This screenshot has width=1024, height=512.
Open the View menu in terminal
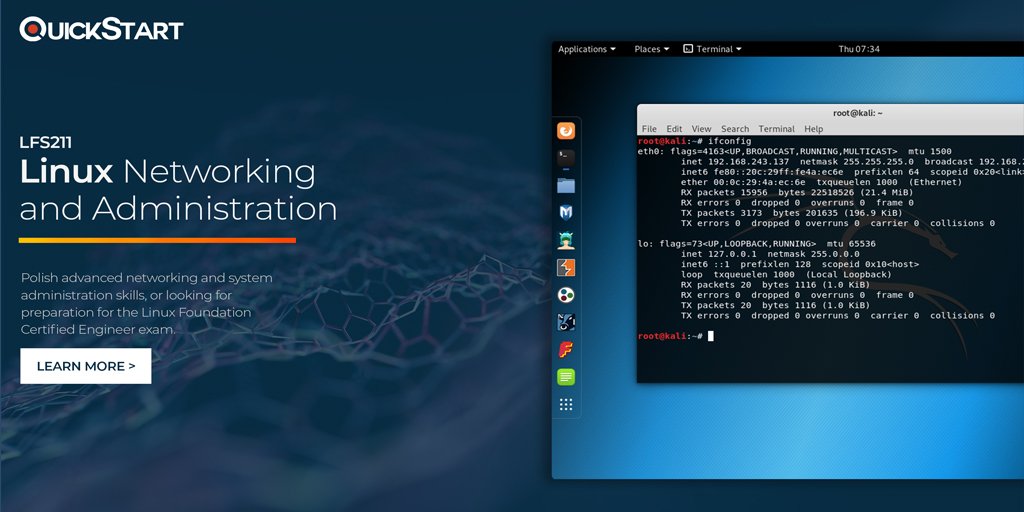tap(701, 129)
